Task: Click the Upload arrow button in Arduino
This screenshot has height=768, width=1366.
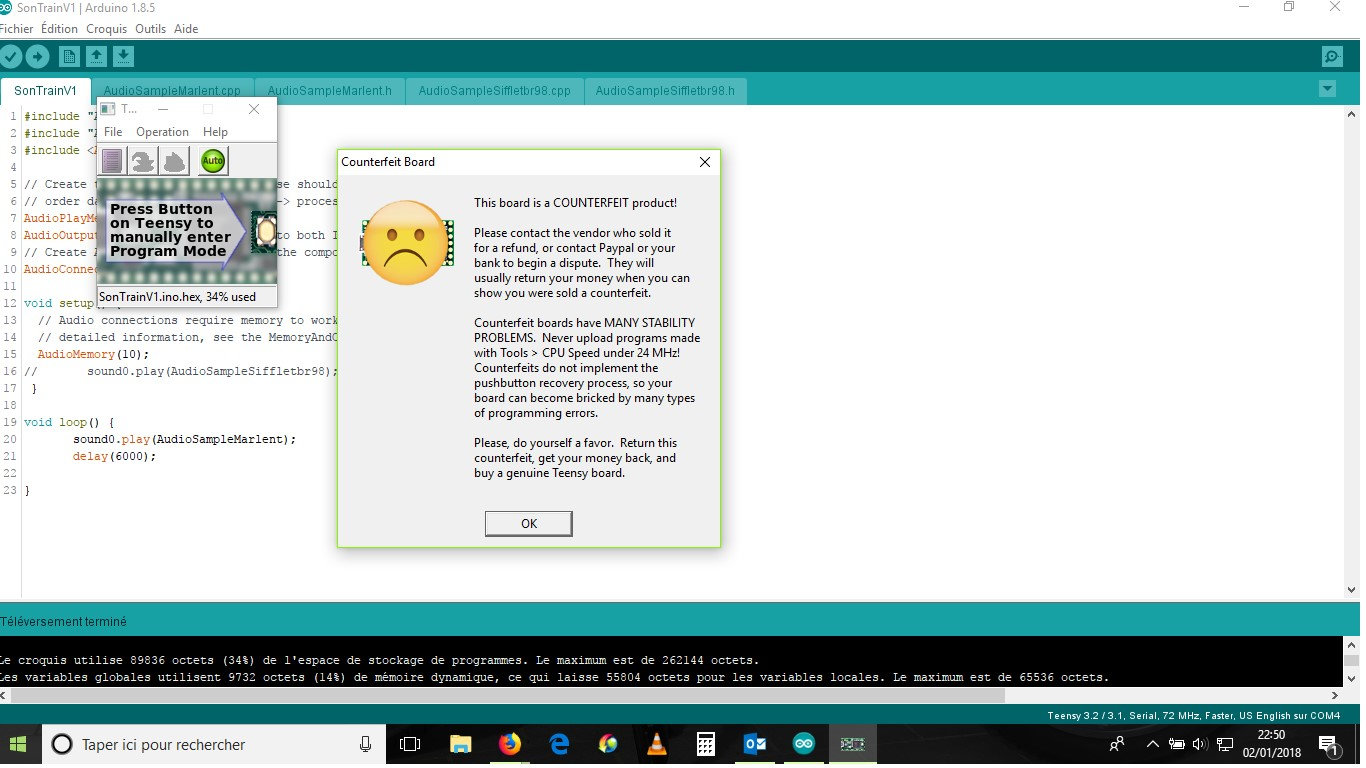Action: (37, 57)
